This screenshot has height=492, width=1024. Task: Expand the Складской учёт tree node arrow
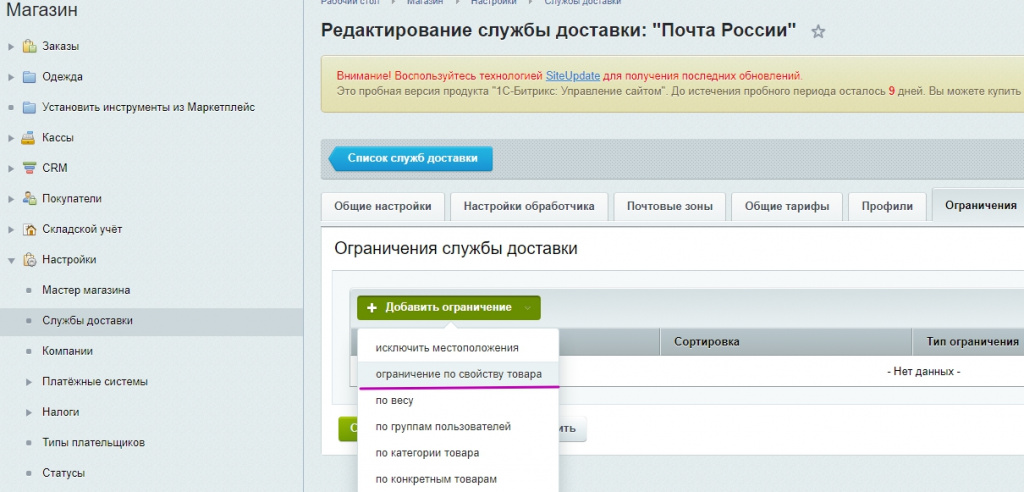click(11, 229)
